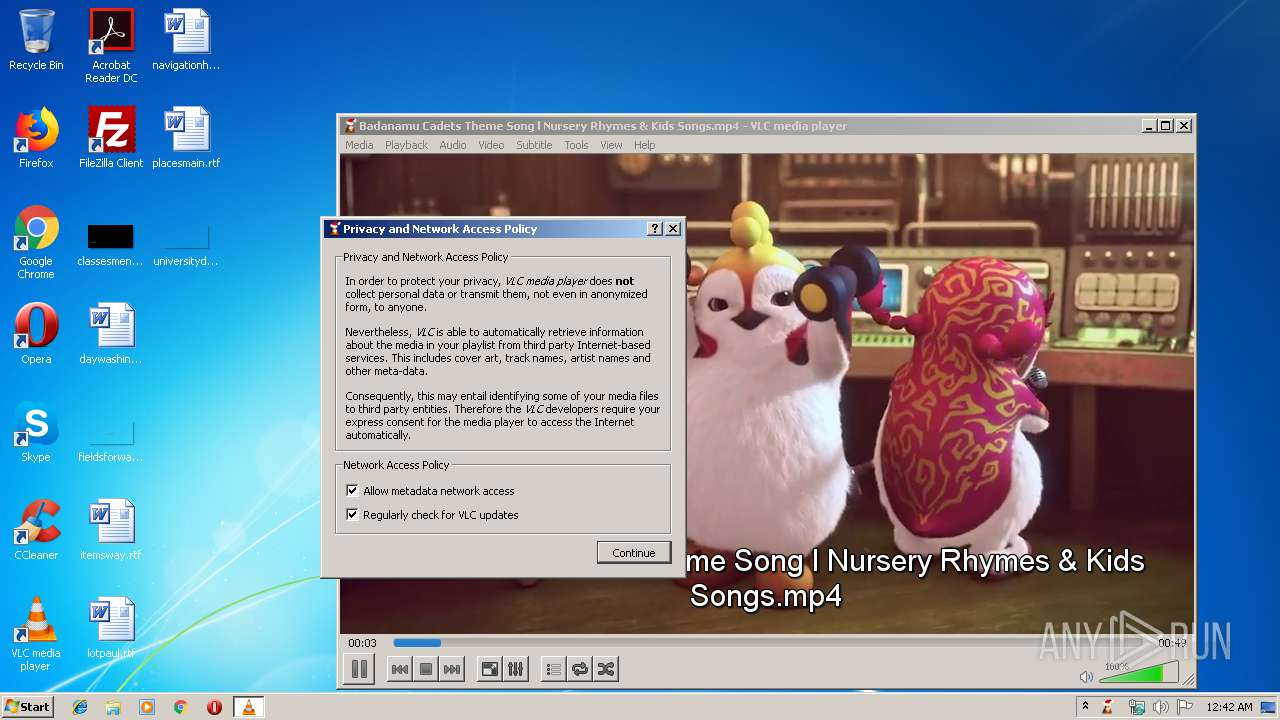Close the Privacy and Network Access Policy dialog
This screenshot has width=1280, height=720.
(673, 229)
